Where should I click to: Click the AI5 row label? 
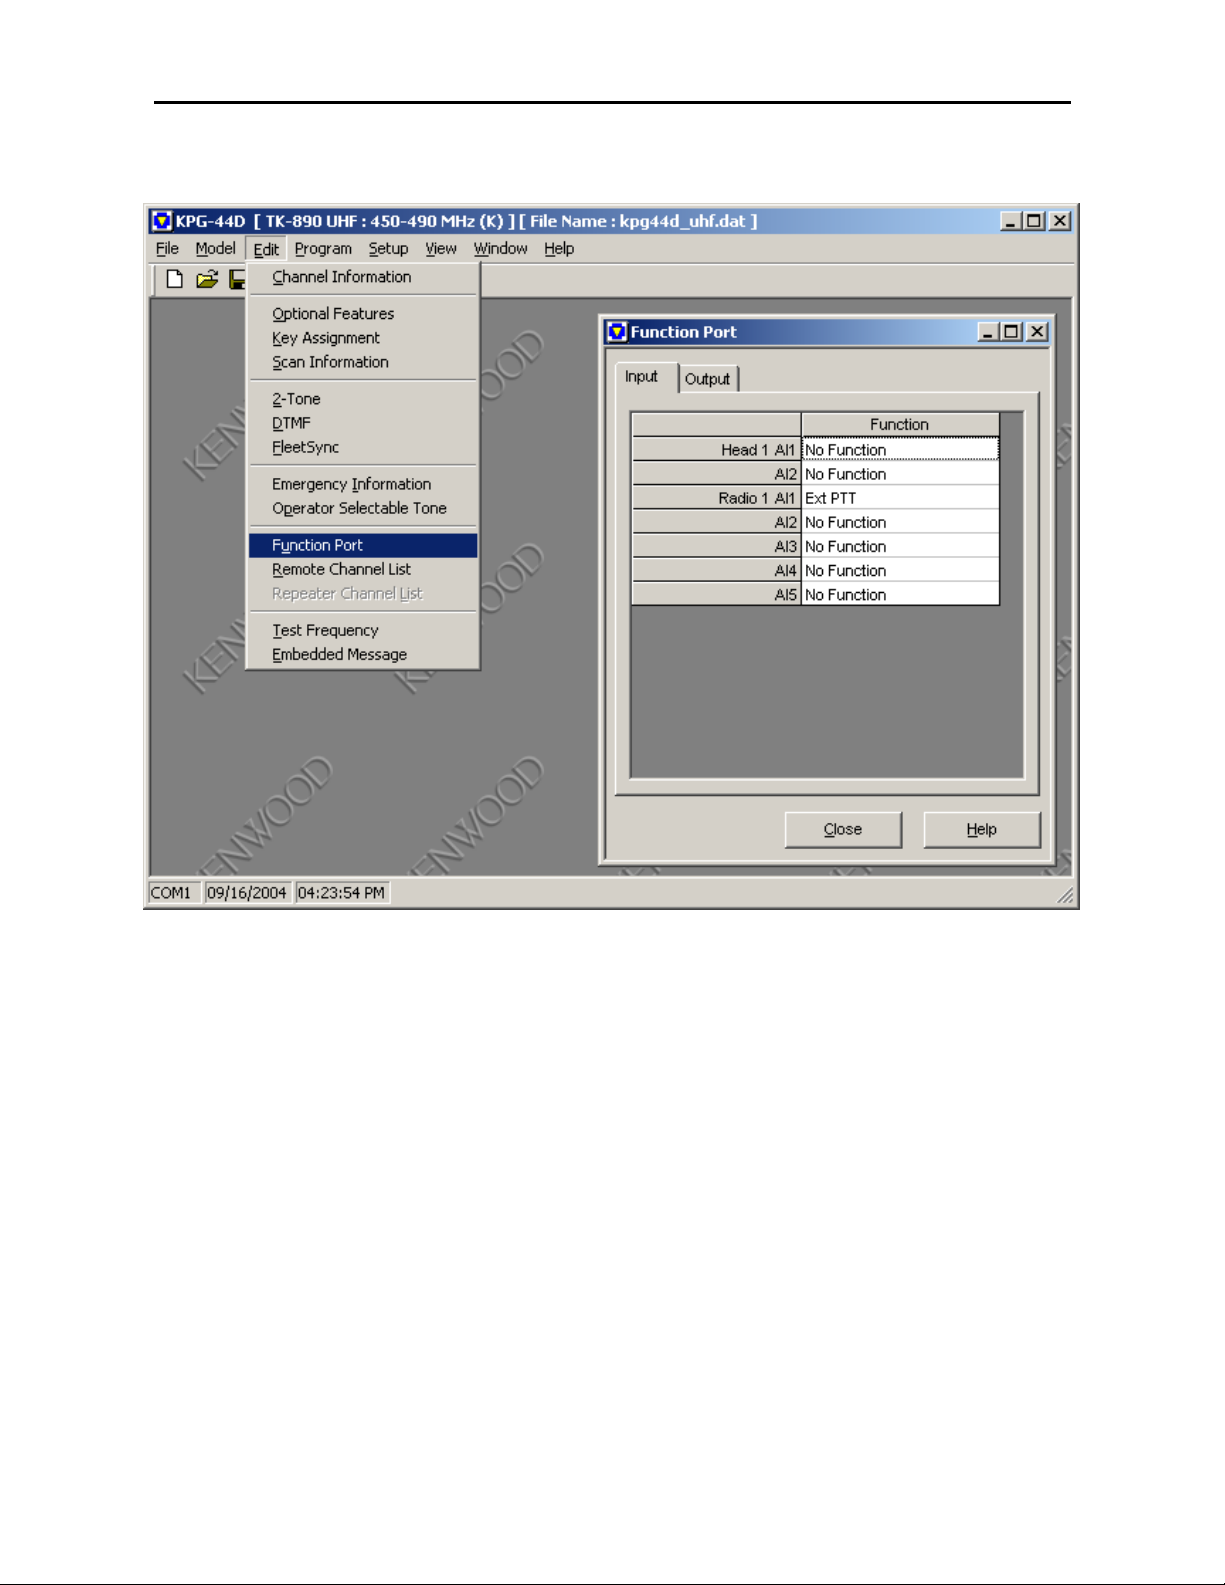[717, 594]
